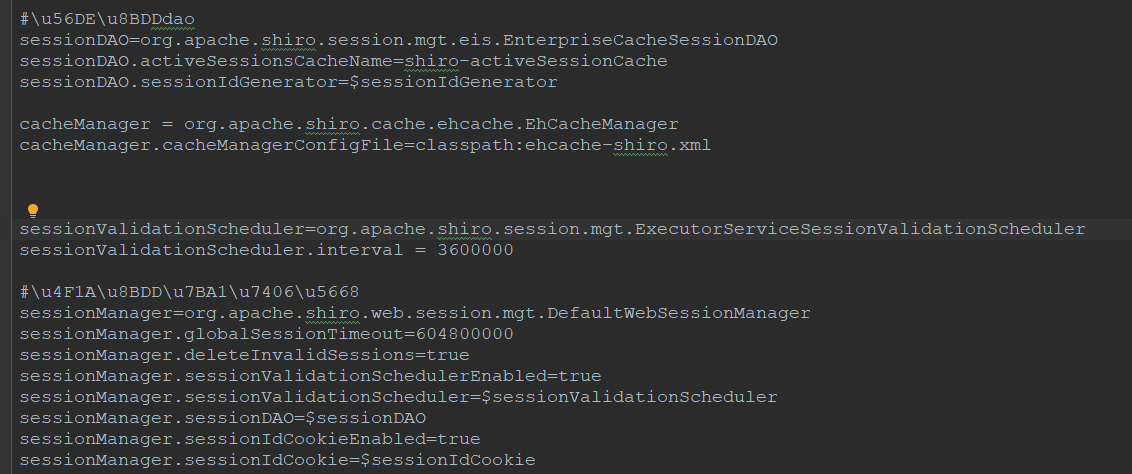
Task: Click the cacheManager property key on the EhCacheManager line
Action: [x=85, y=124]
